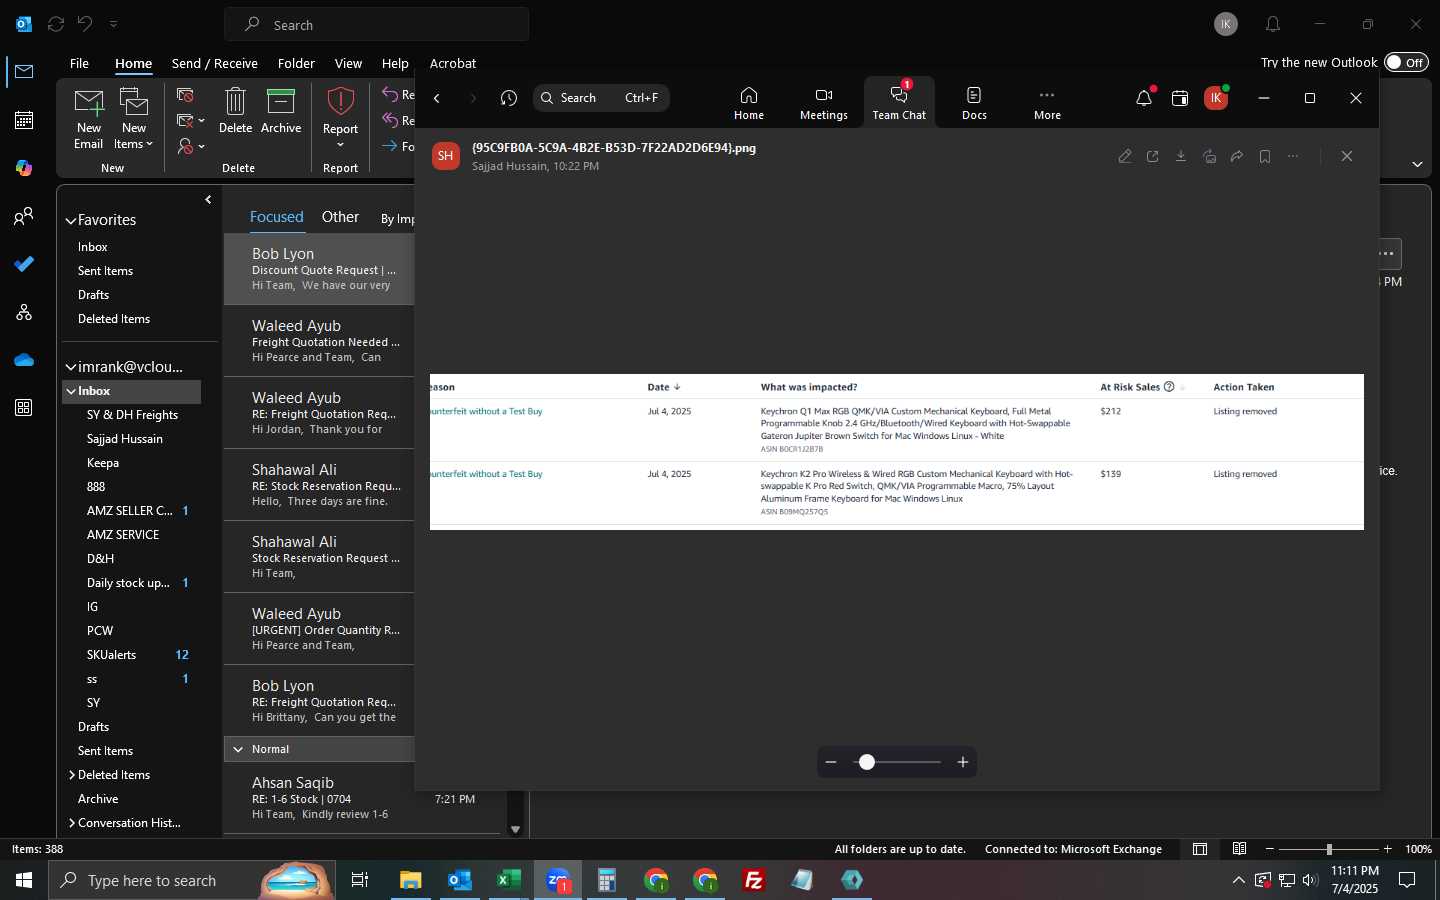Open FileZilla from Windows taskbar
The width and height of the screenshot is (1440, 900).
tap(754, 880)
